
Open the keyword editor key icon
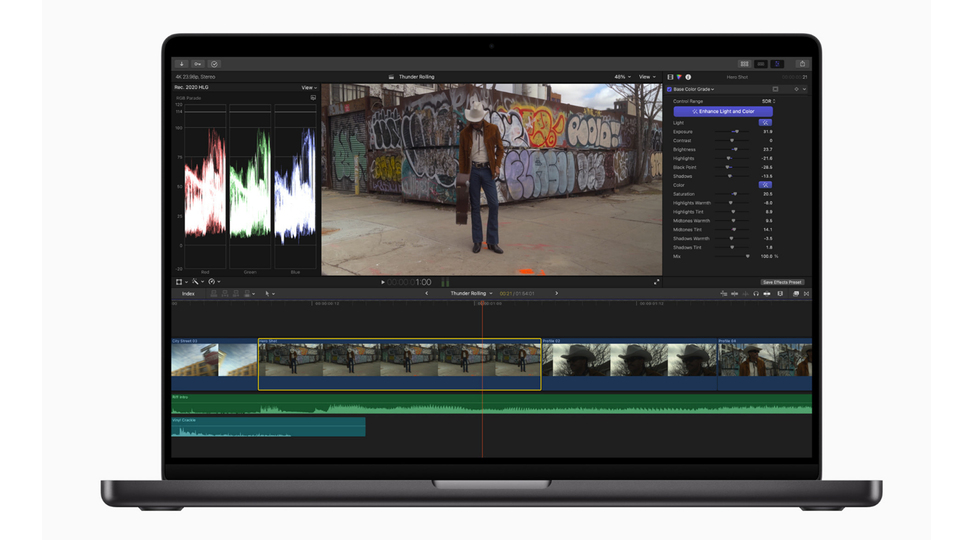coord(197,64)
